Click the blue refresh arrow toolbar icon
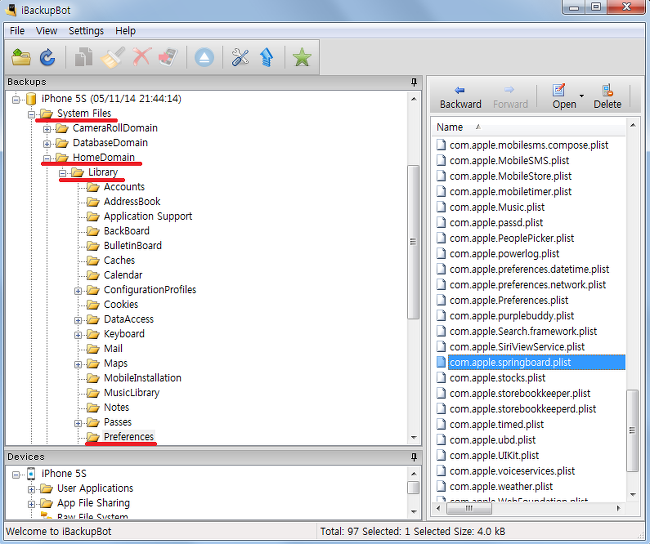Viewport: 650px width, 544px height. [x=47, y=57]
